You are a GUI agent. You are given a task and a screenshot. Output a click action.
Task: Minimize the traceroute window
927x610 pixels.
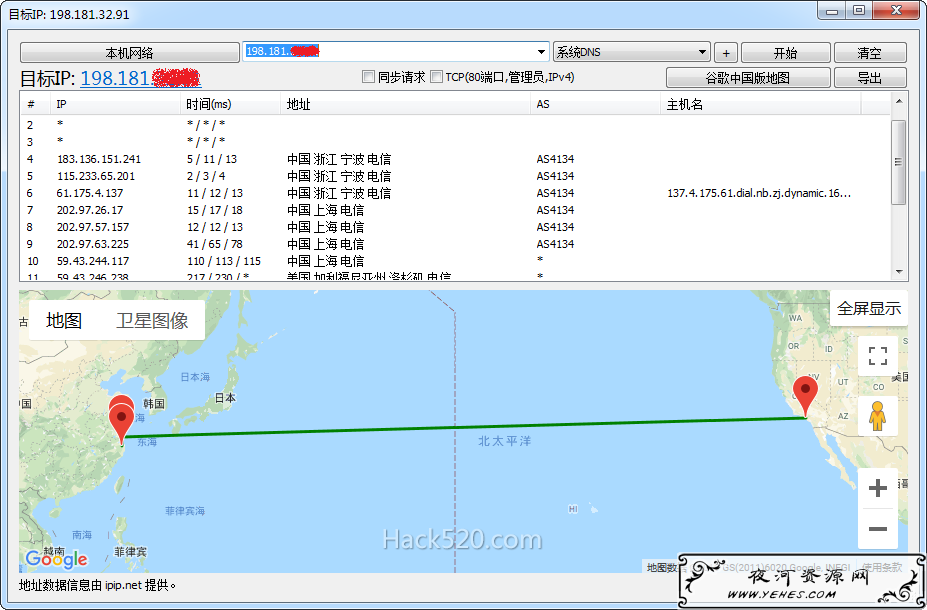[x=832, y=11]
